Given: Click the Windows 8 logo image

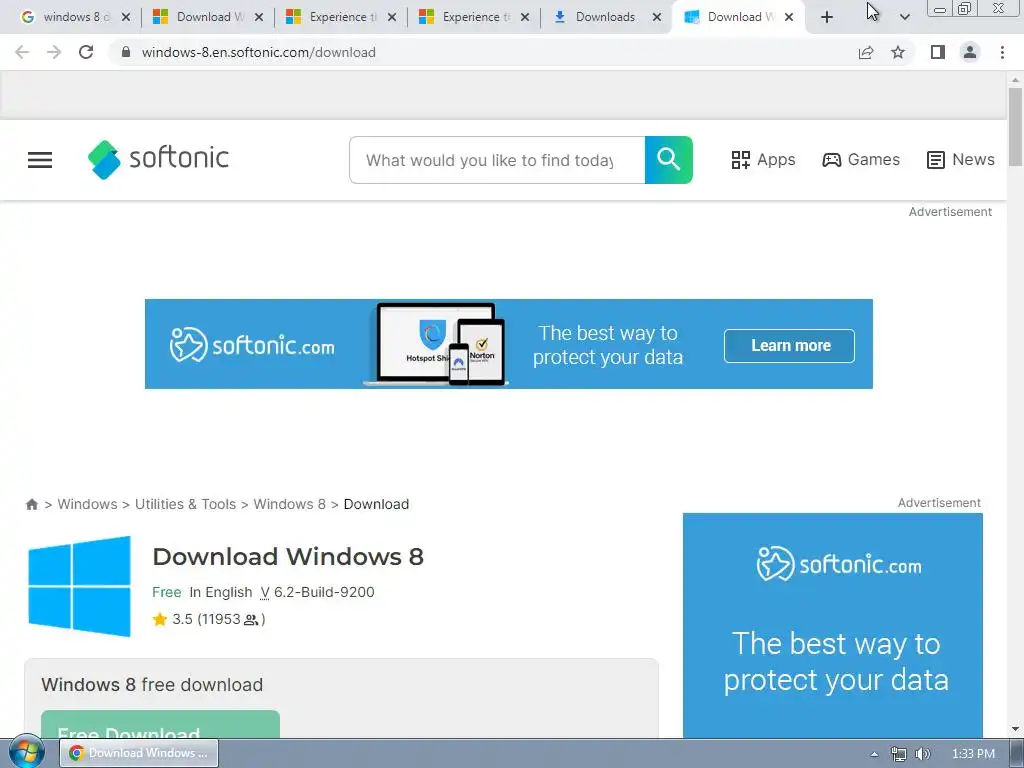Looking at the screenshot, I should 80,586.
